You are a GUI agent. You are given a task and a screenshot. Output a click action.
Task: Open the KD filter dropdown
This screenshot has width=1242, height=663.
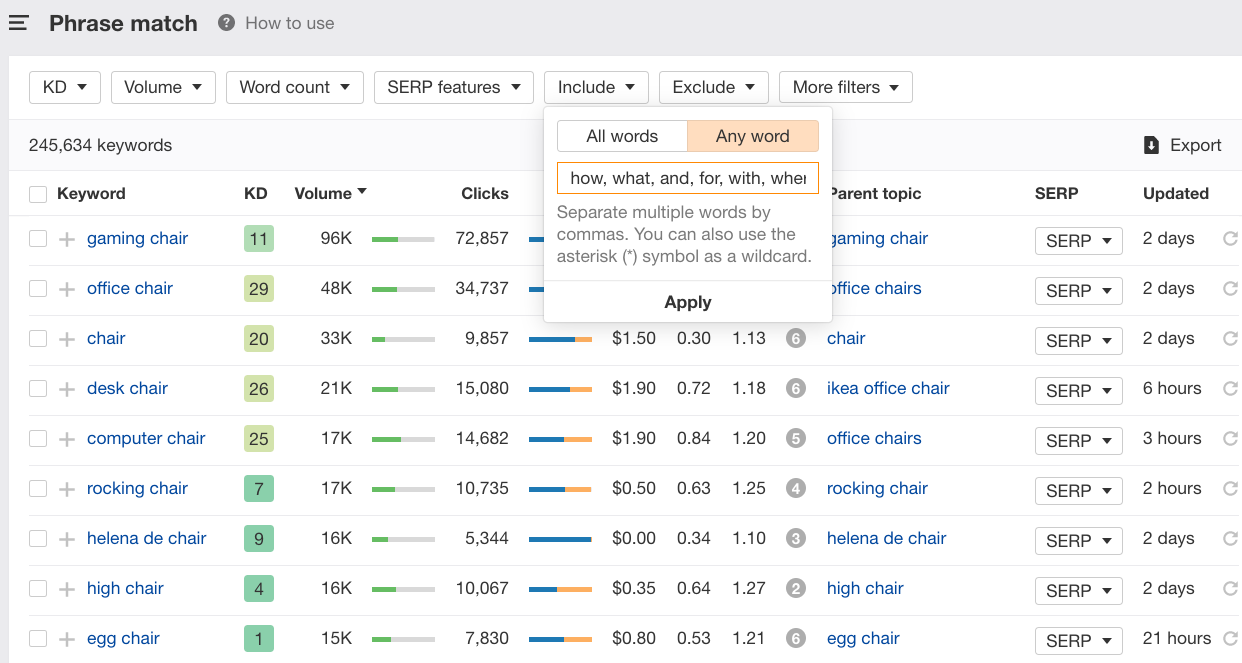(x=65, y=87)
